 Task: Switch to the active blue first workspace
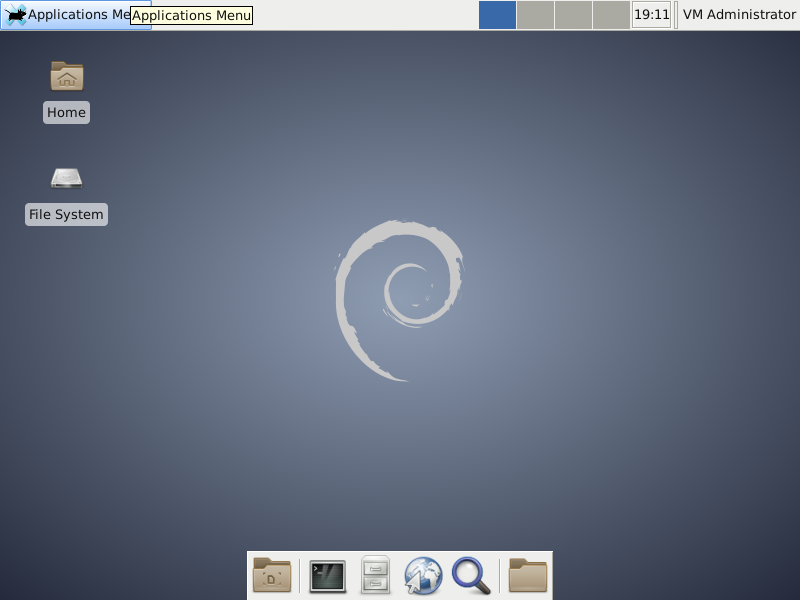[x=497, y=15]
